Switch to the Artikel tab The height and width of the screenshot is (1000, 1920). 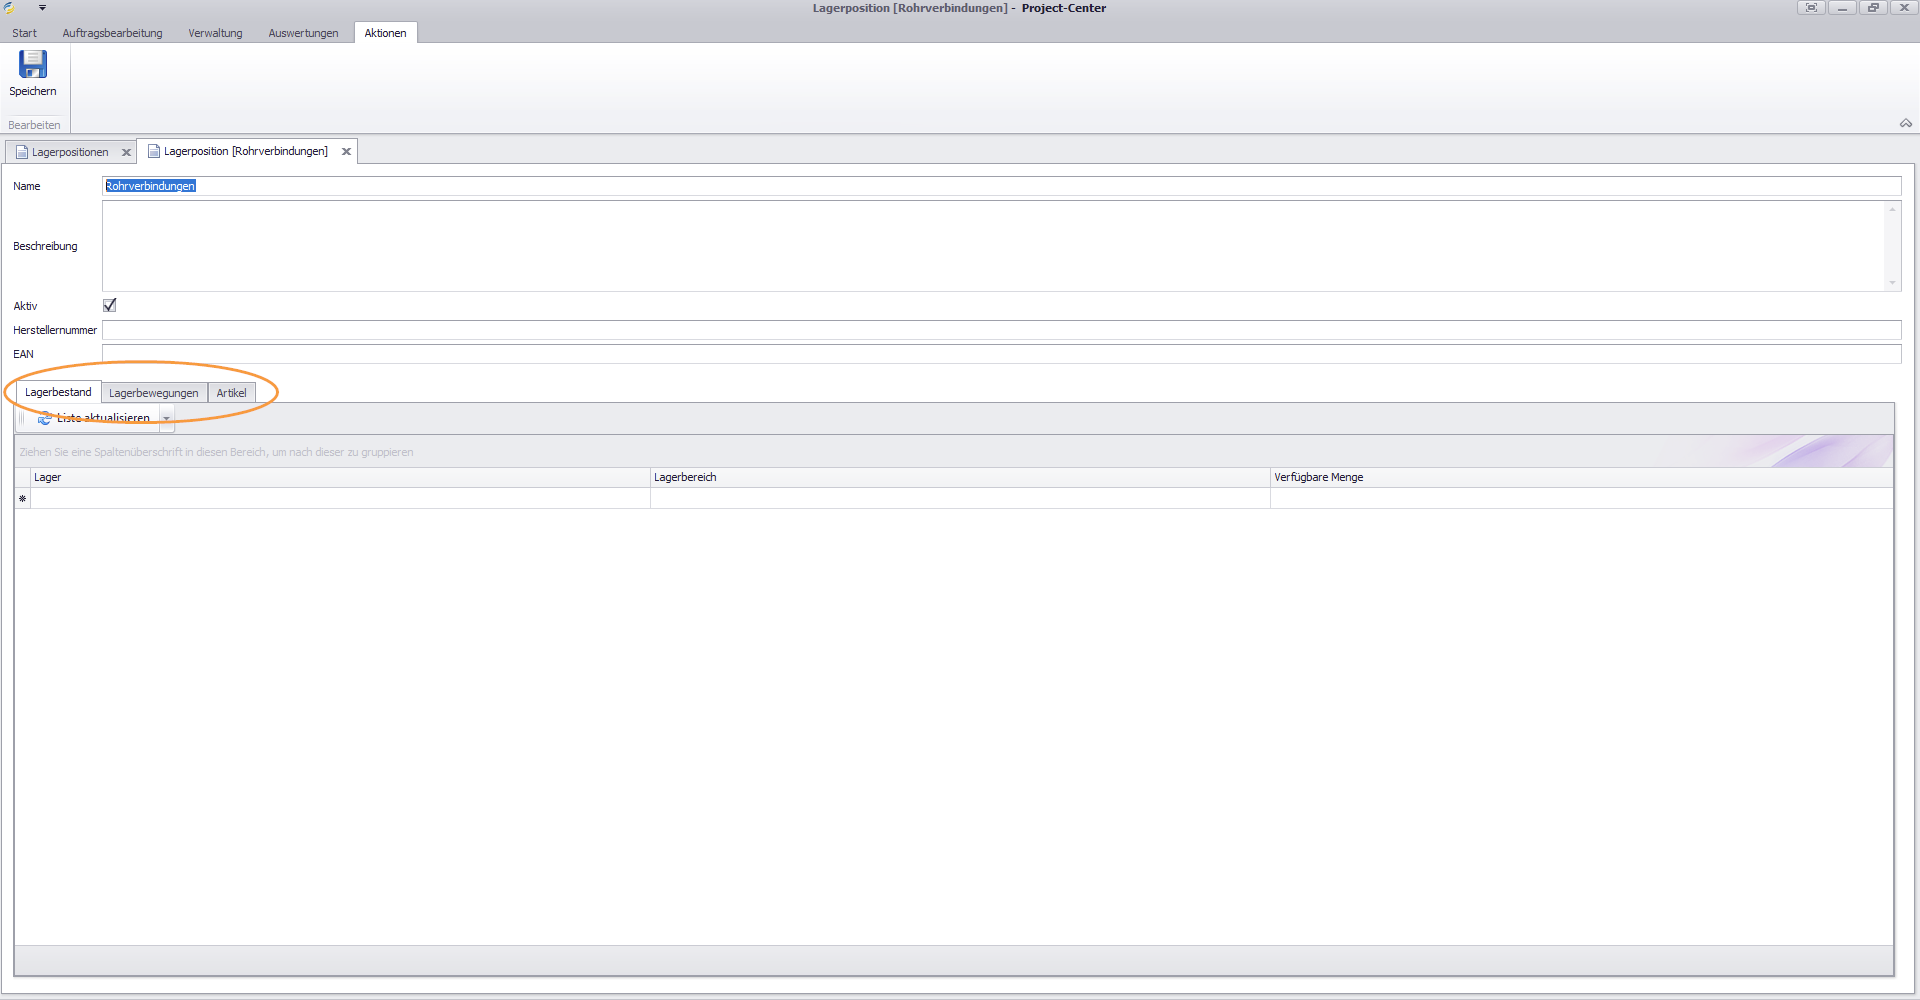[231, 393]
